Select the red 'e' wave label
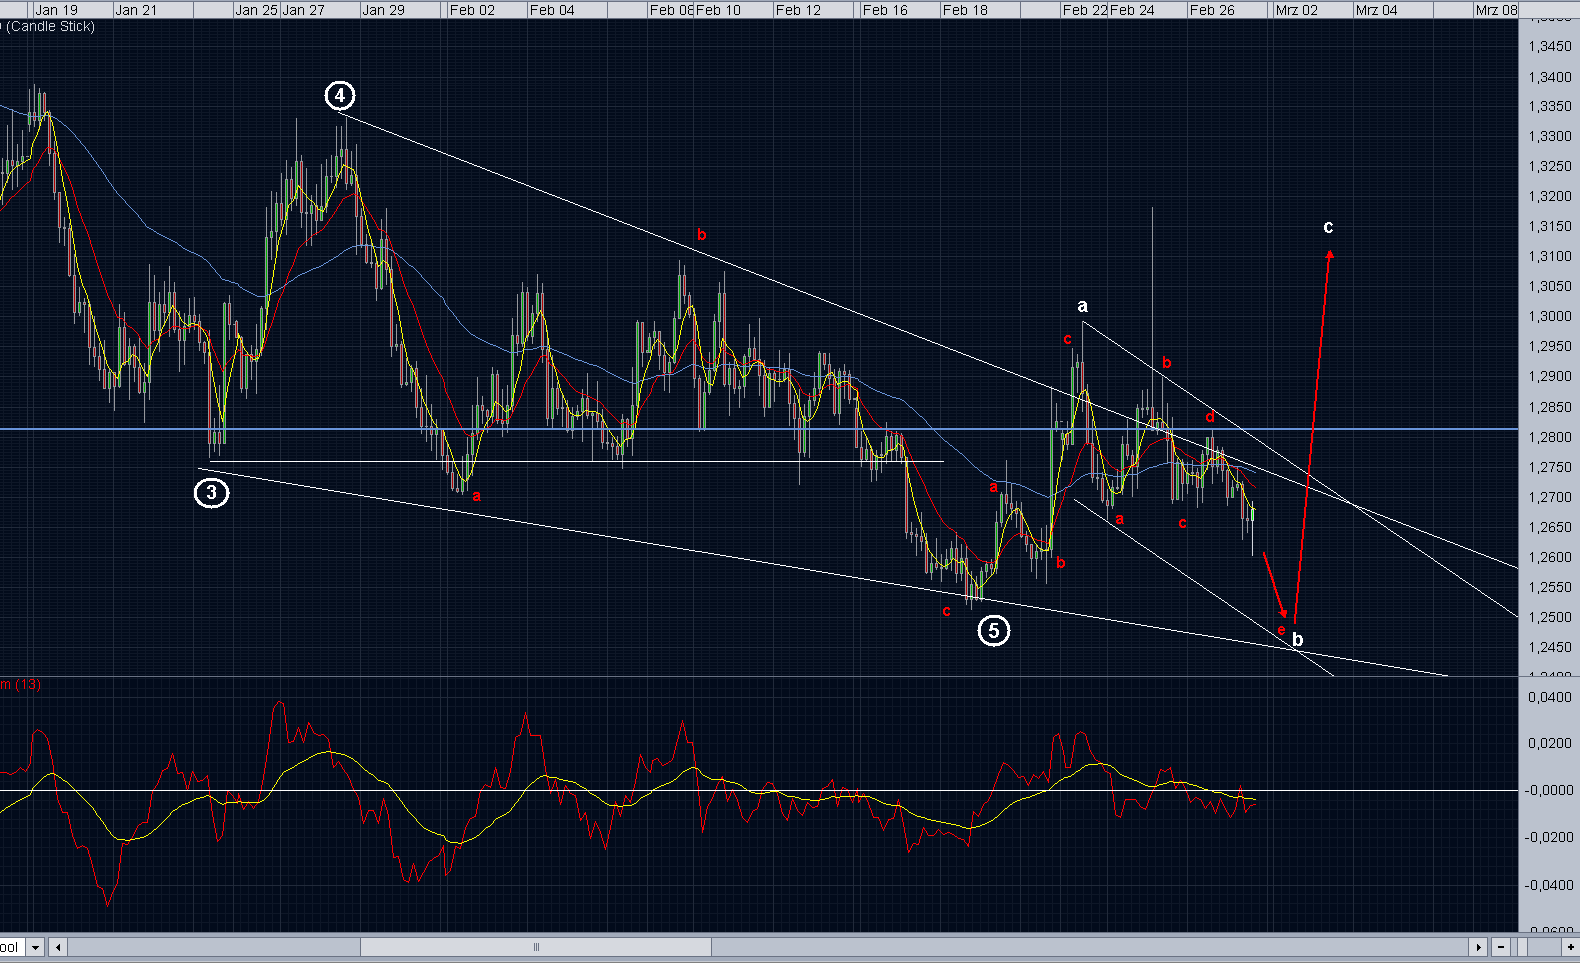Image resolution: width=1580 pixels, height=963 pixels. point(1281,630)
